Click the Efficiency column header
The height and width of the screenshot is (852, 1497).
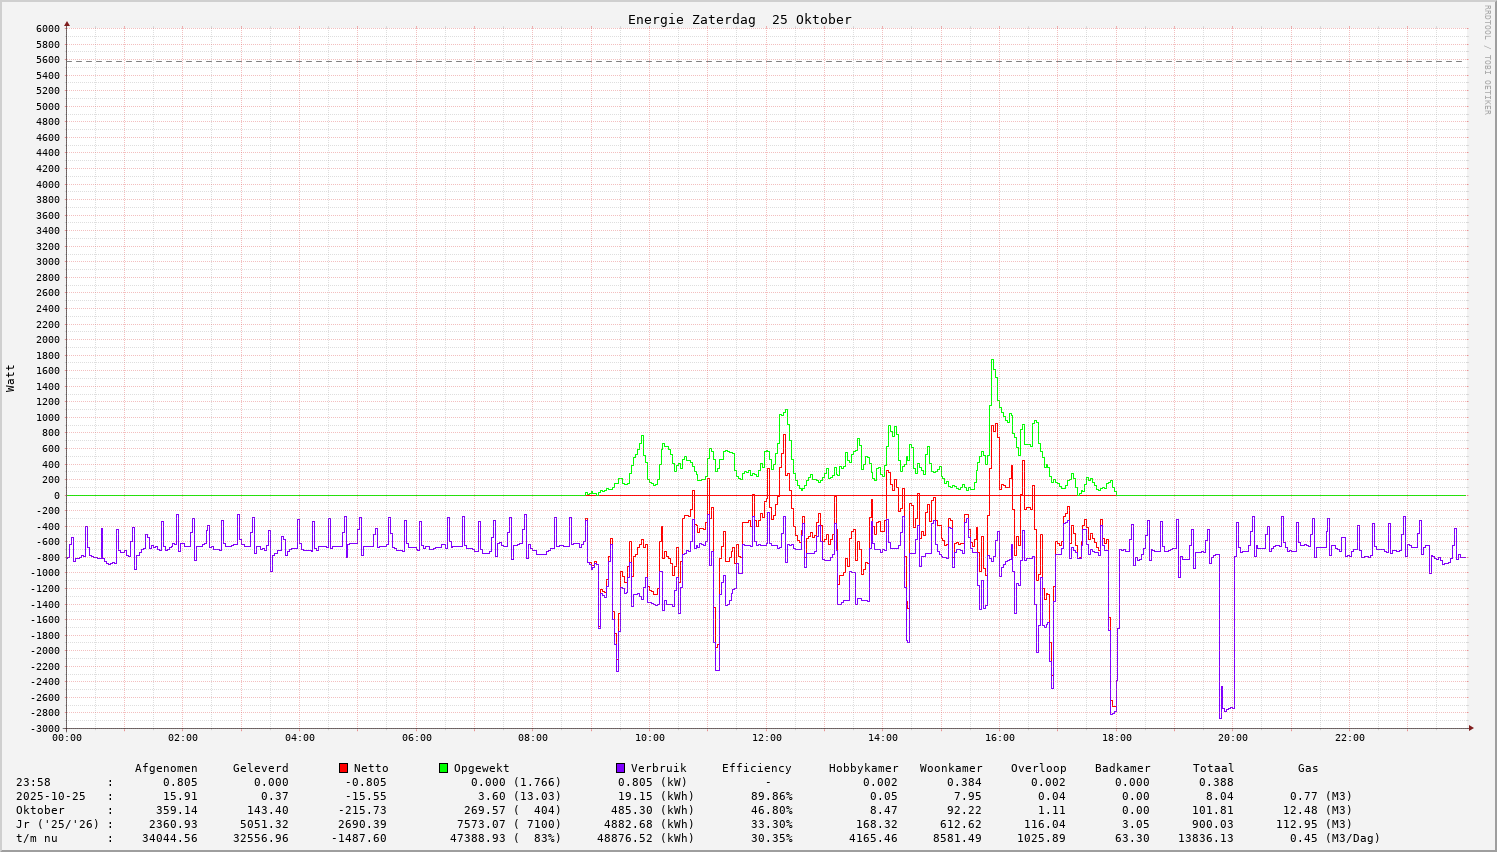click(756, 768)
